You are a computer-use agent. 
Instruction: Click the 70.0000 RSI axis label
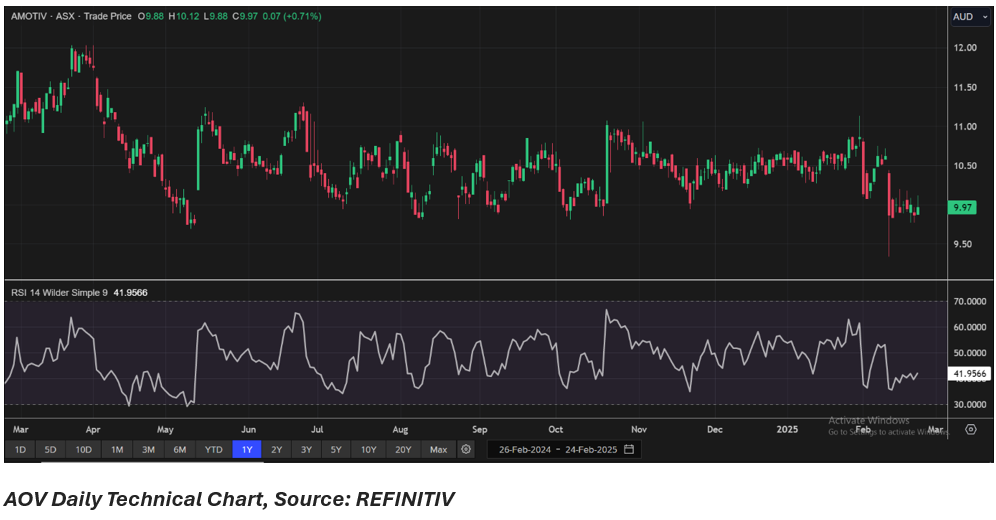tap(970, 302)
